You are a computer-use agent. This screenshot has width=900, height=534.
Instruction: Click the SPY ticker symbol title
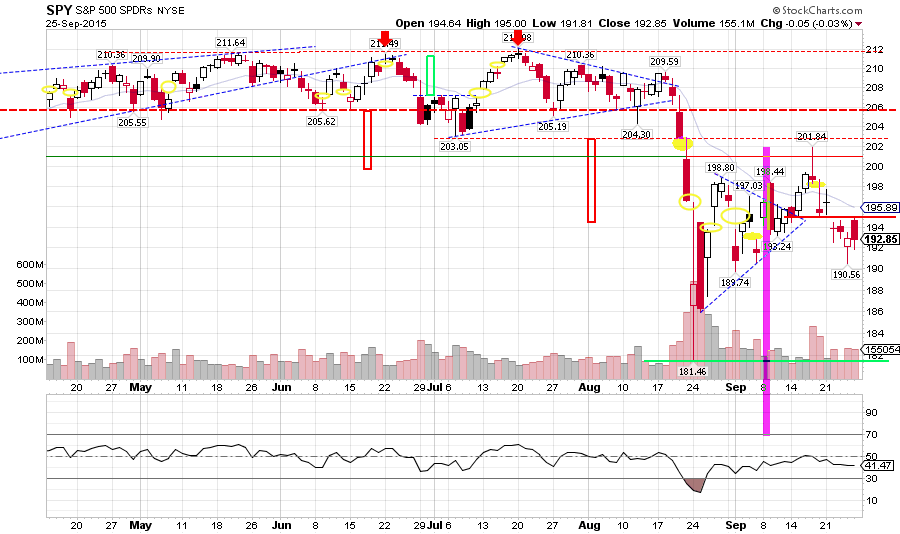[x=59, y=10]
